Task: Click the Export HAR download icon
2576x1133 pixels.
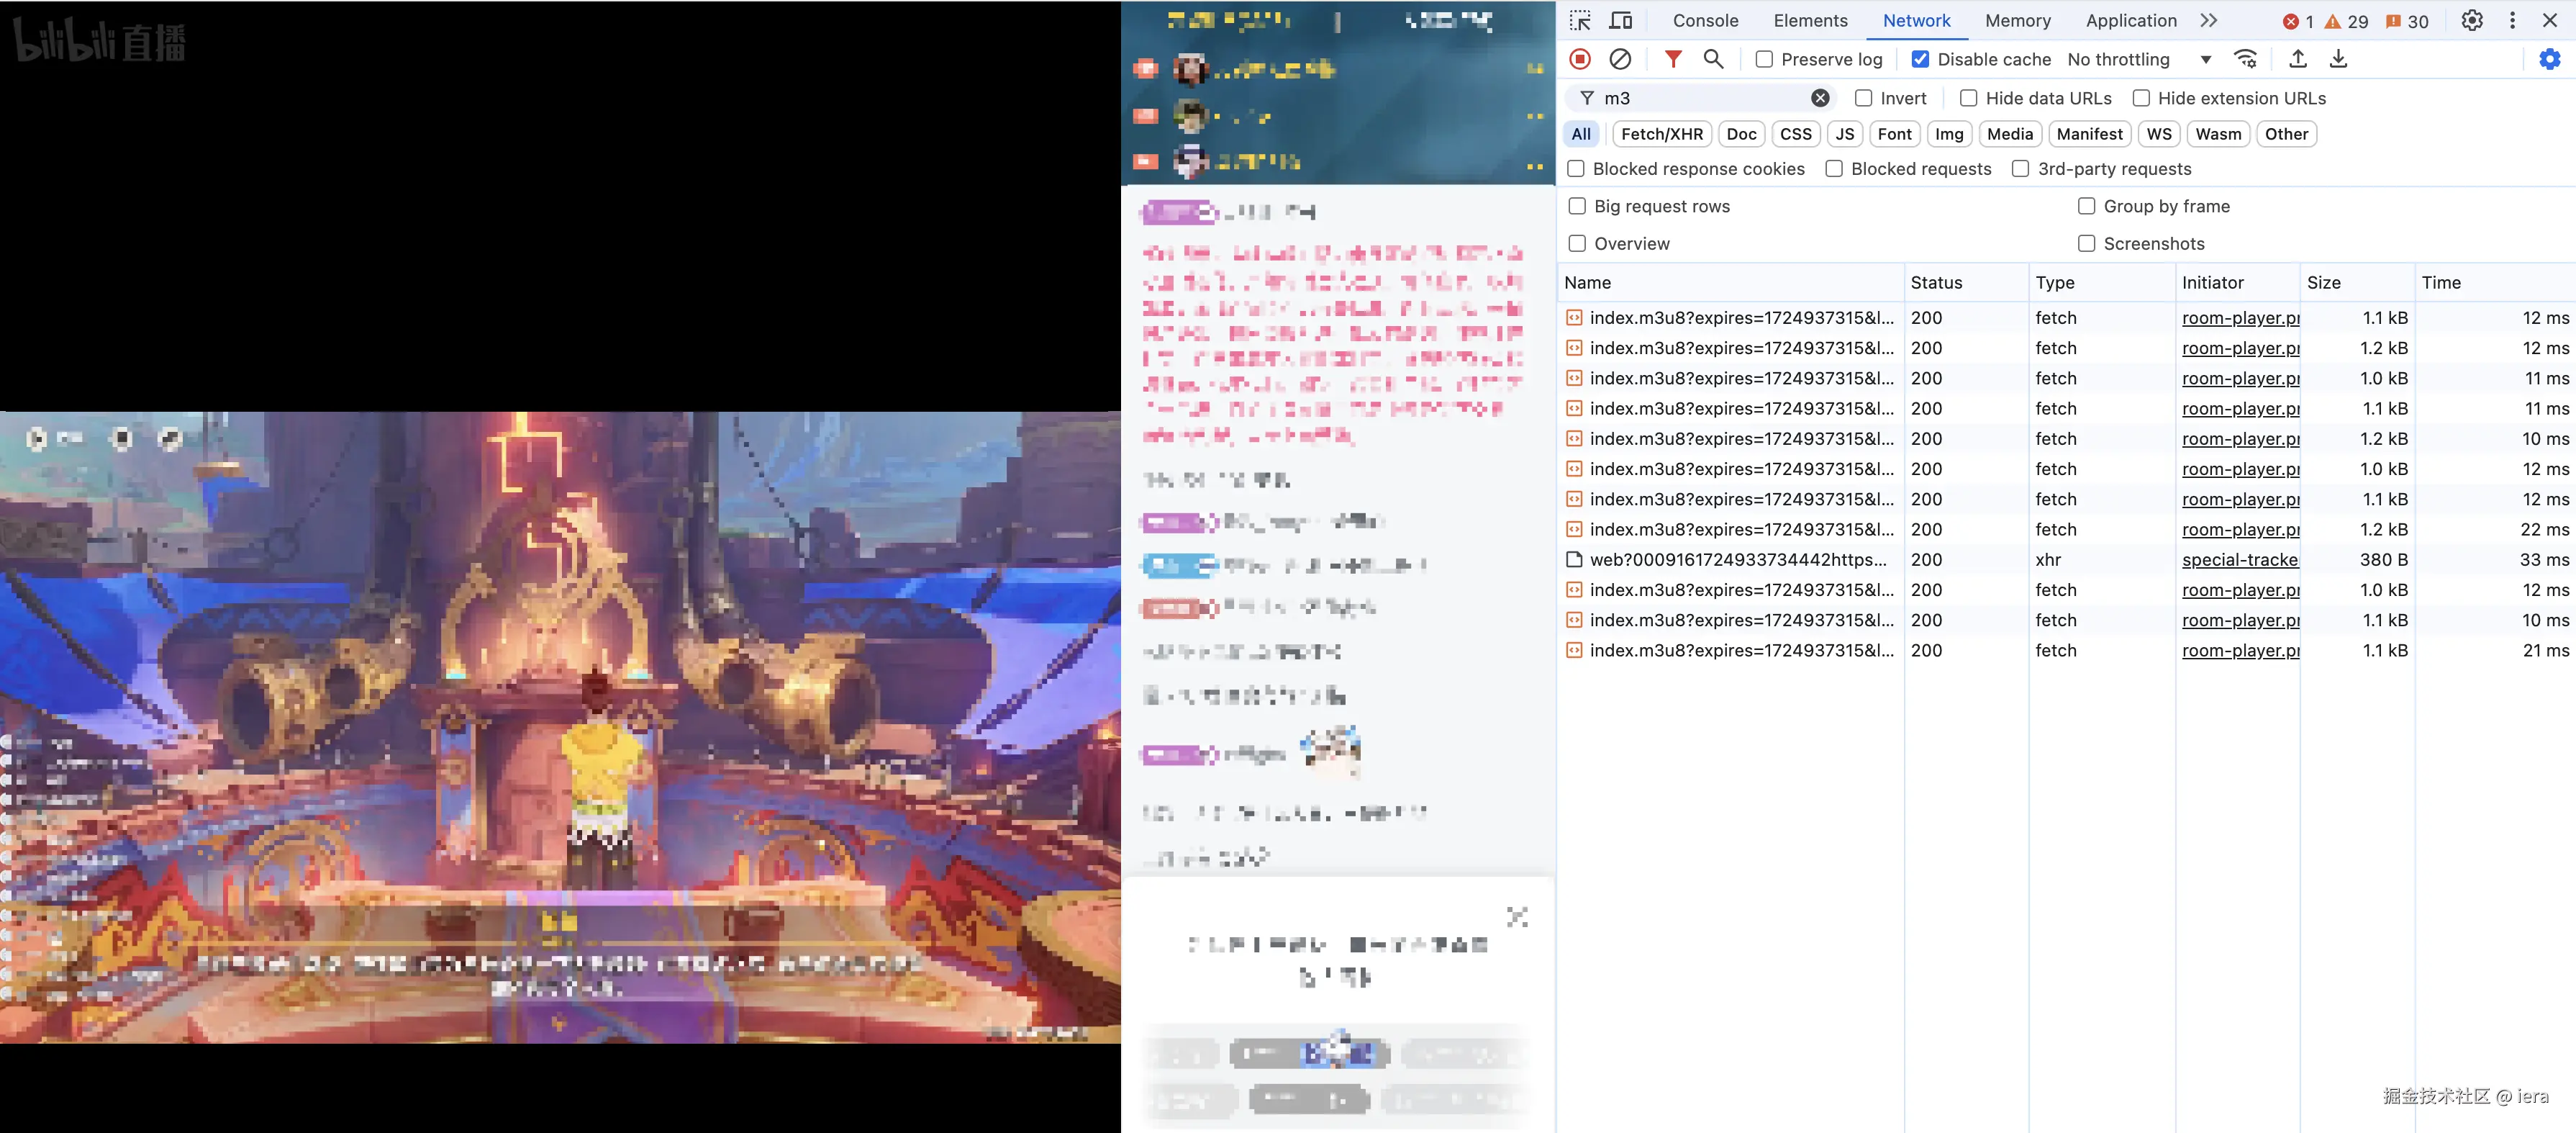Action: pos(2338,59)
